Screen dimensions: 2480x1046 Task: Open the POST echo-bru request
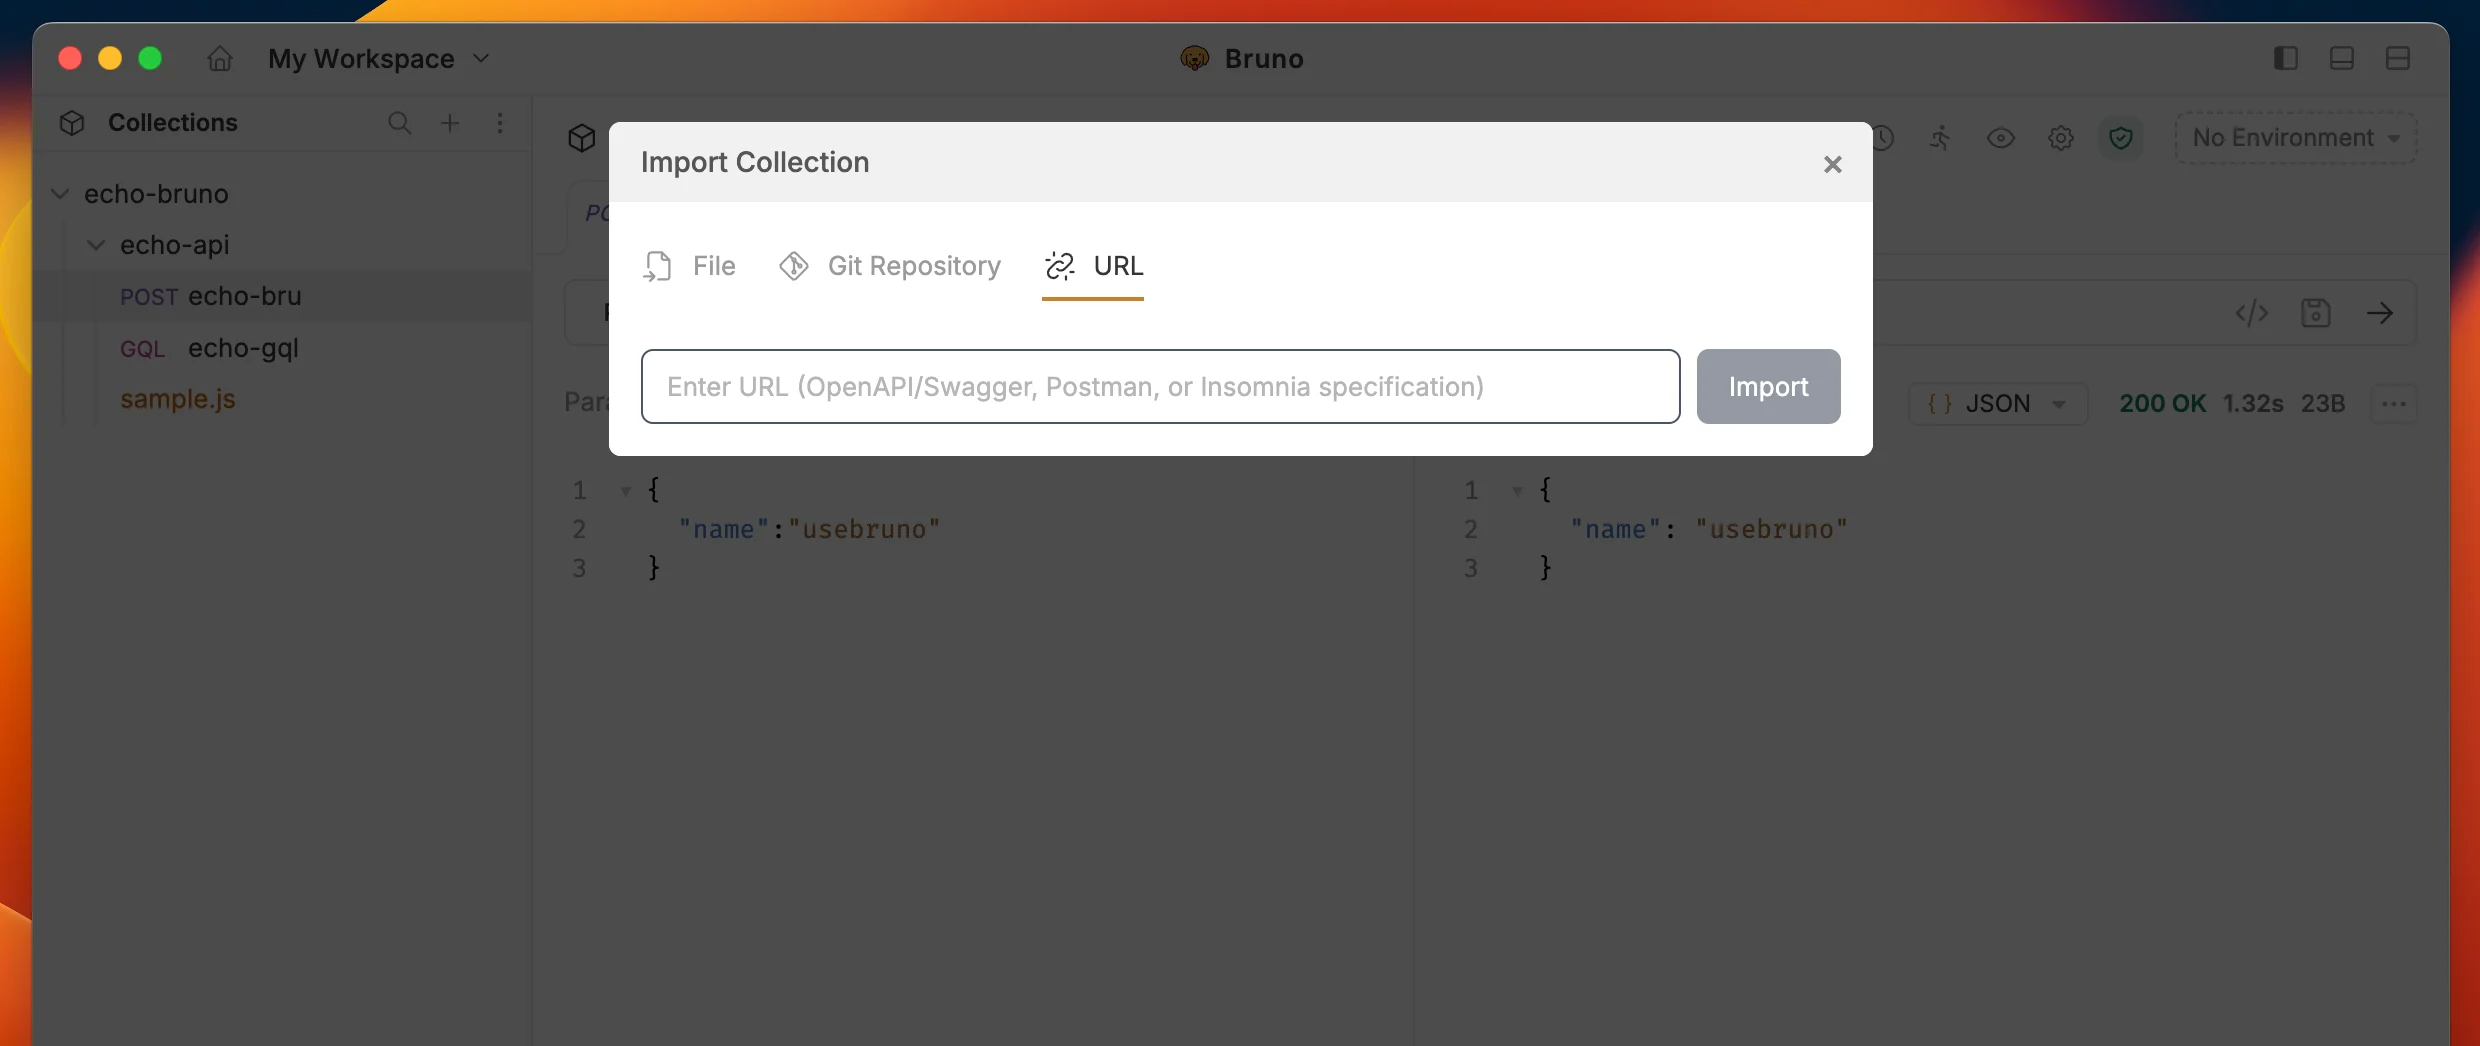click(x=282, y=296)
